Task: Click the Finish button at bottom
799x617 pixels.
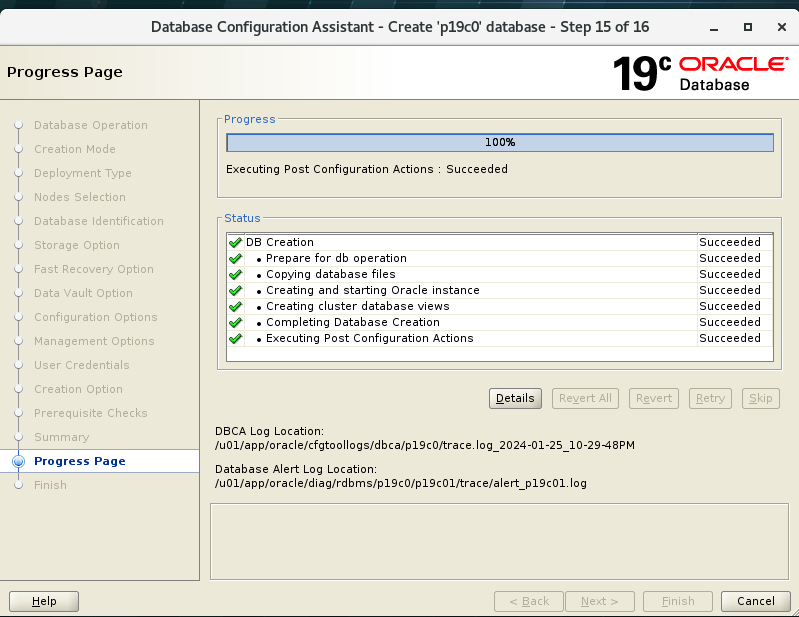Action: (x=678, y=601)
